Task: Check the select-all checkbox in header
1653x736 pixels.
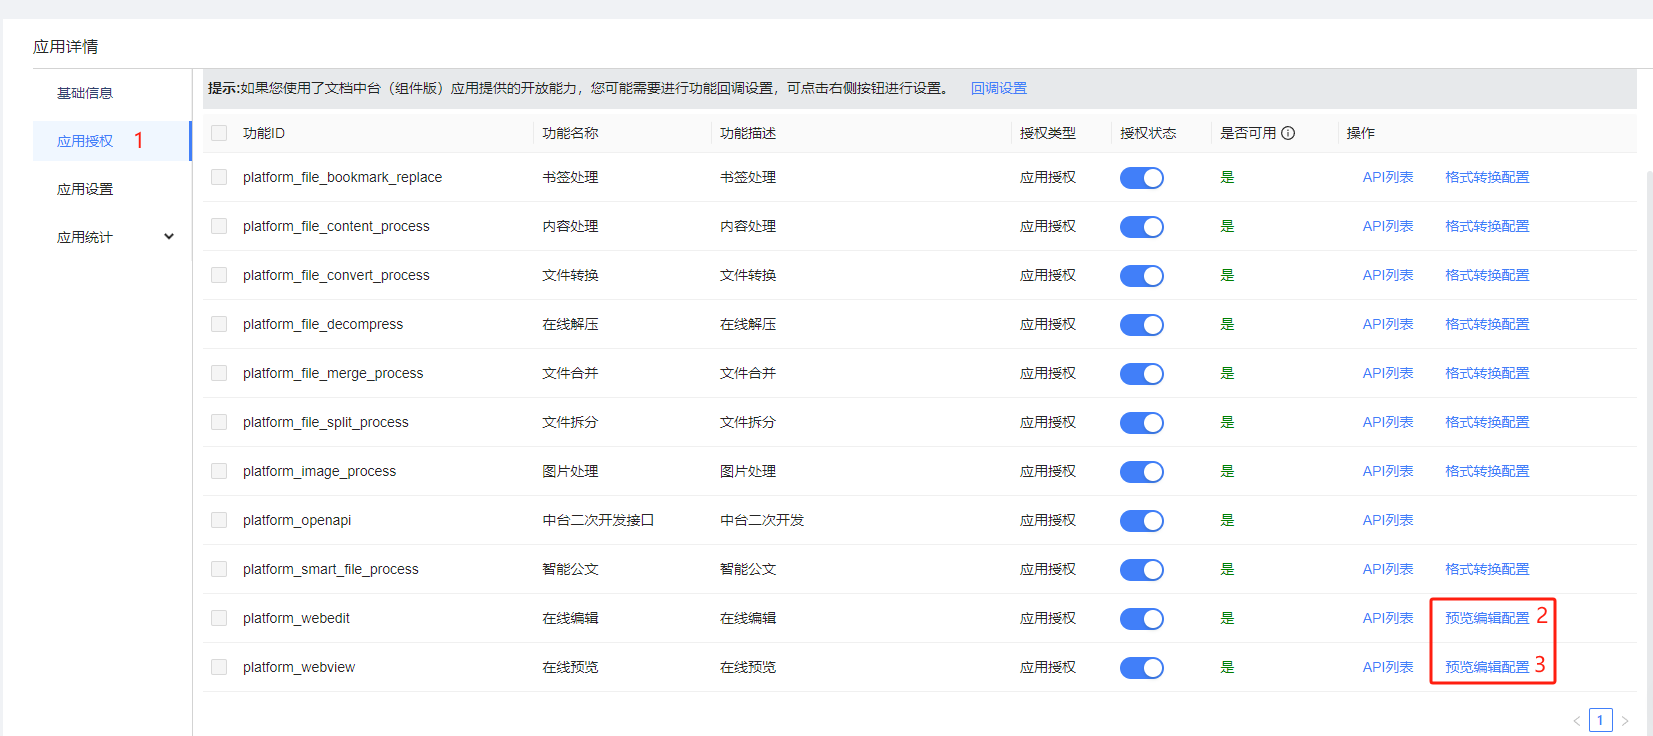Action: [219, 133]
